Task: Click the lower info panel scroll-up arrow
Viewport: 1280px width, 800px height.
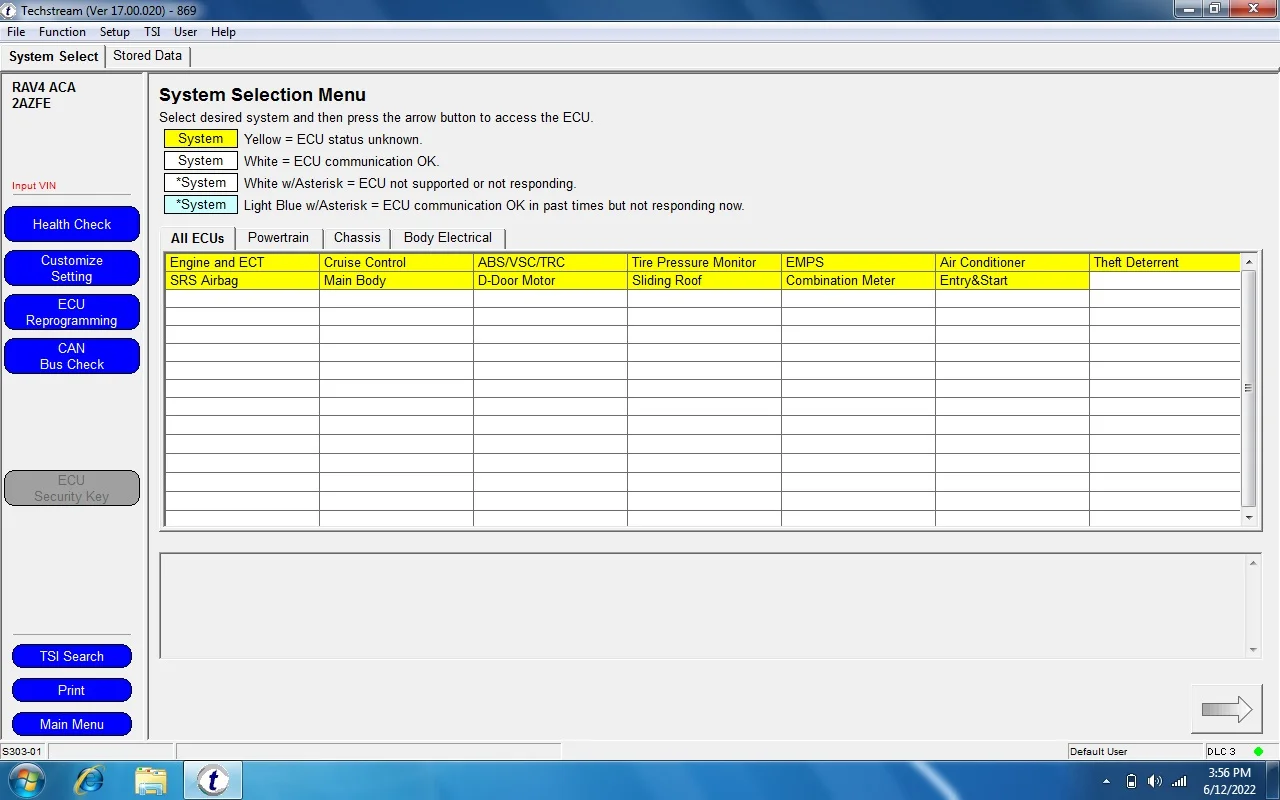Action: pos(1253,564)
